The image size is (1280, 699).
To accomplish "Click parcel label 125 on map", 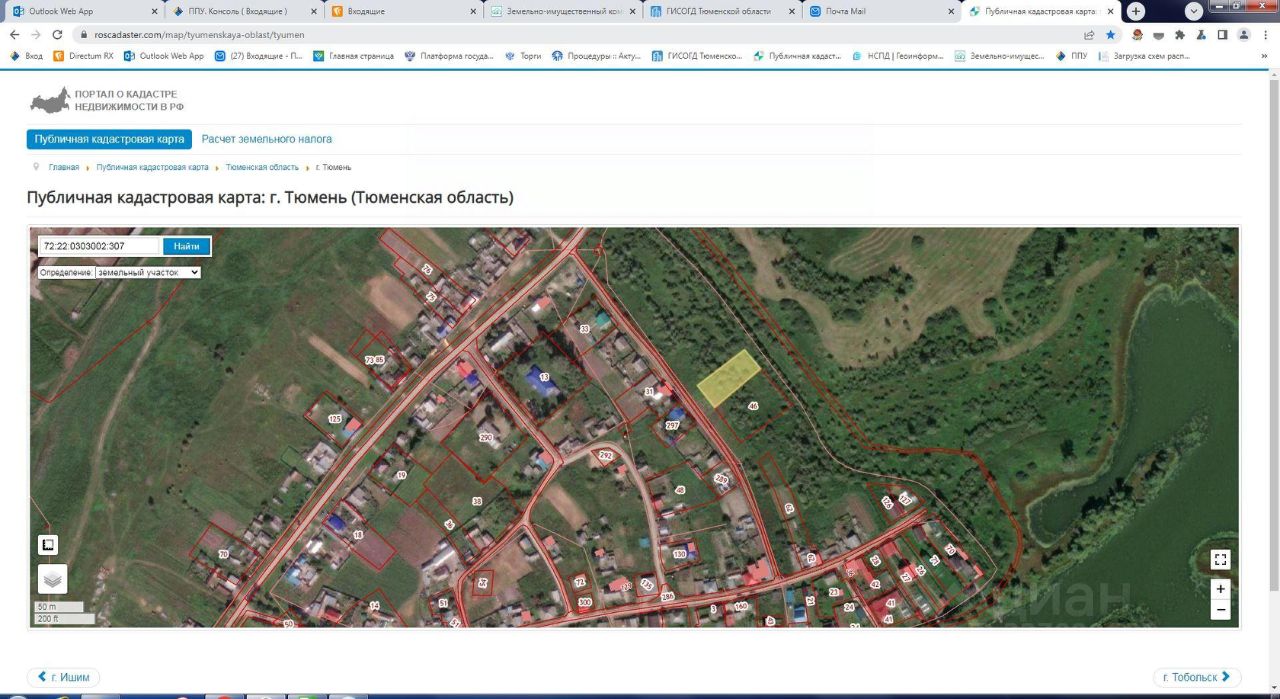I will tap(335, 418).
